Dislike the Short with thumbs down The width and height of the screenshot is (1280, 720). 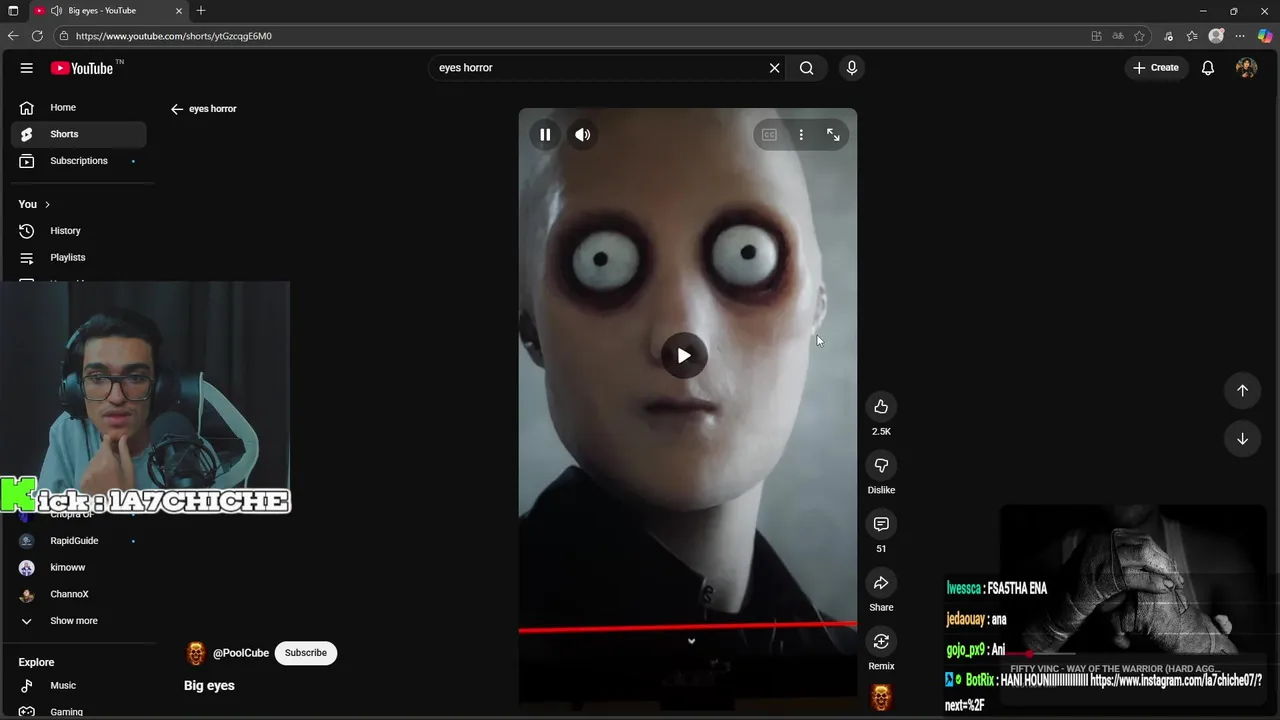[881, 465]
